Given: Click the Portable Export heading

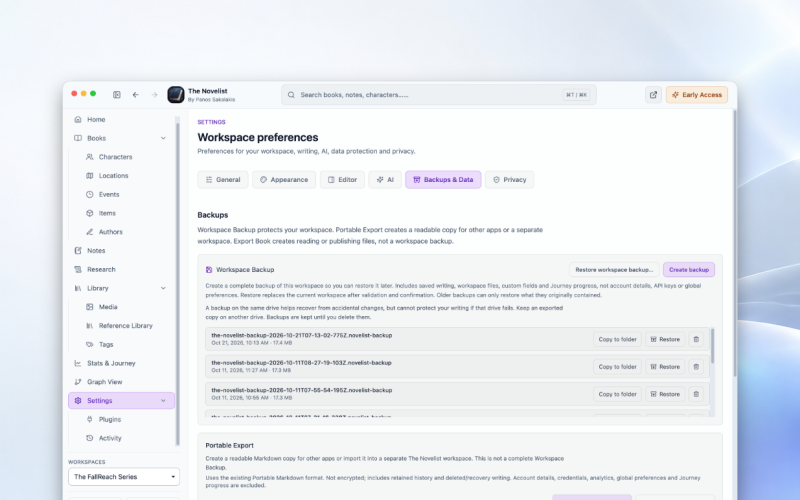Looking at the screenshot, I should click(x=230, y=445).
